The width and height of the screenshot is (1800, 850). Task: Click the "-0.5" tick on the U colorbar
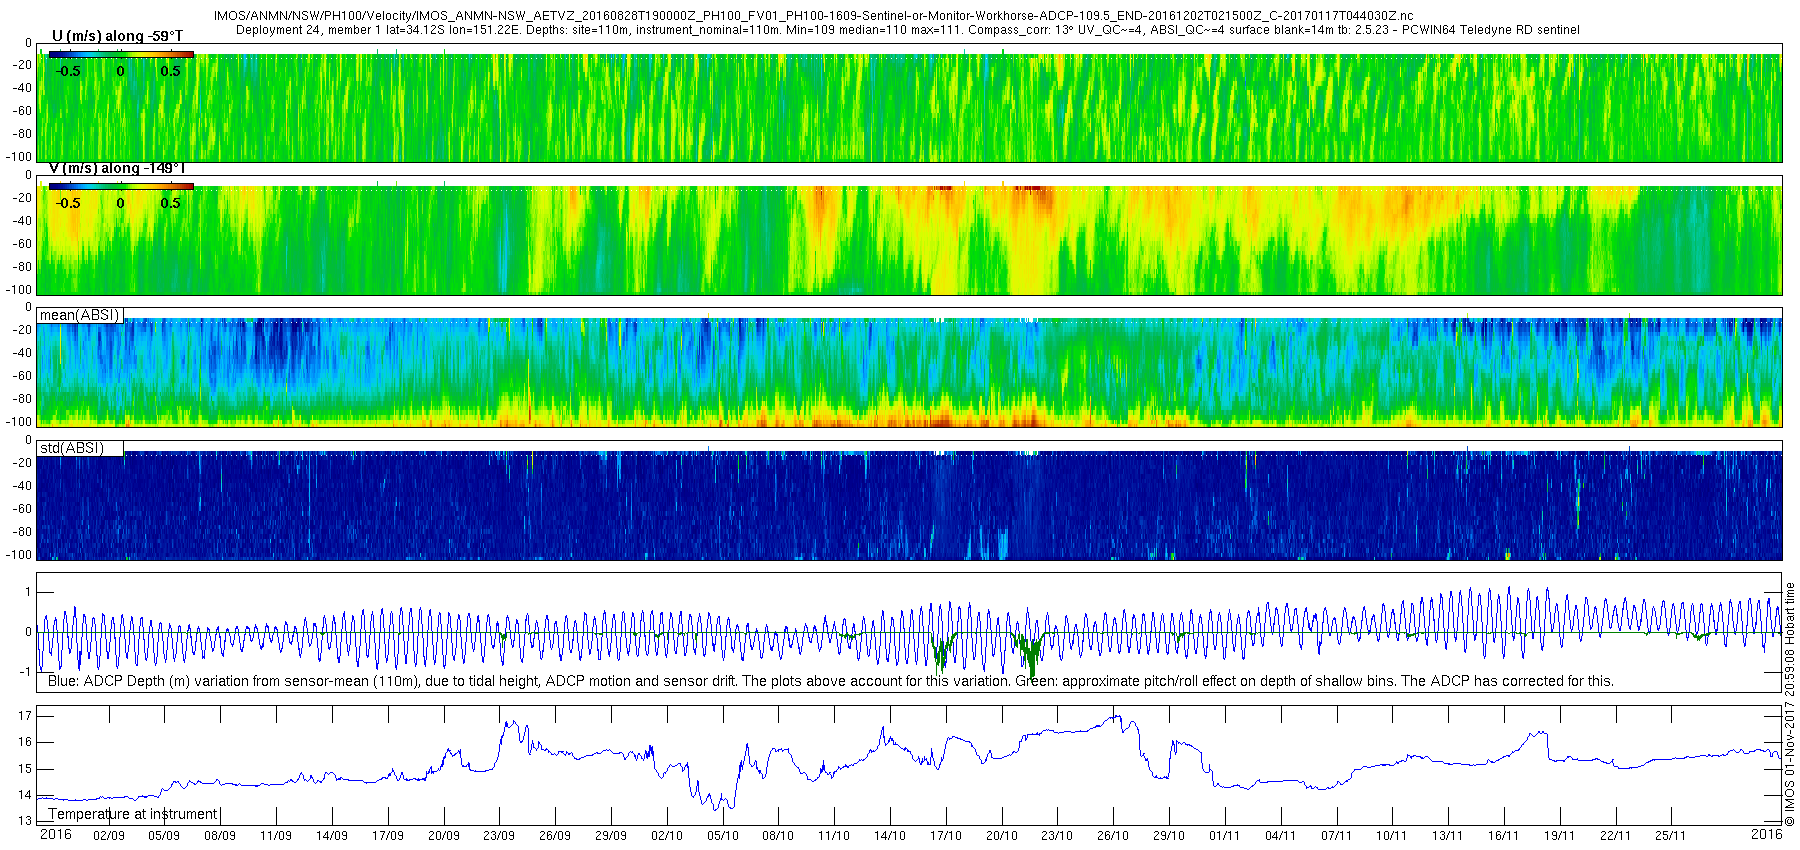coord(68,71)
